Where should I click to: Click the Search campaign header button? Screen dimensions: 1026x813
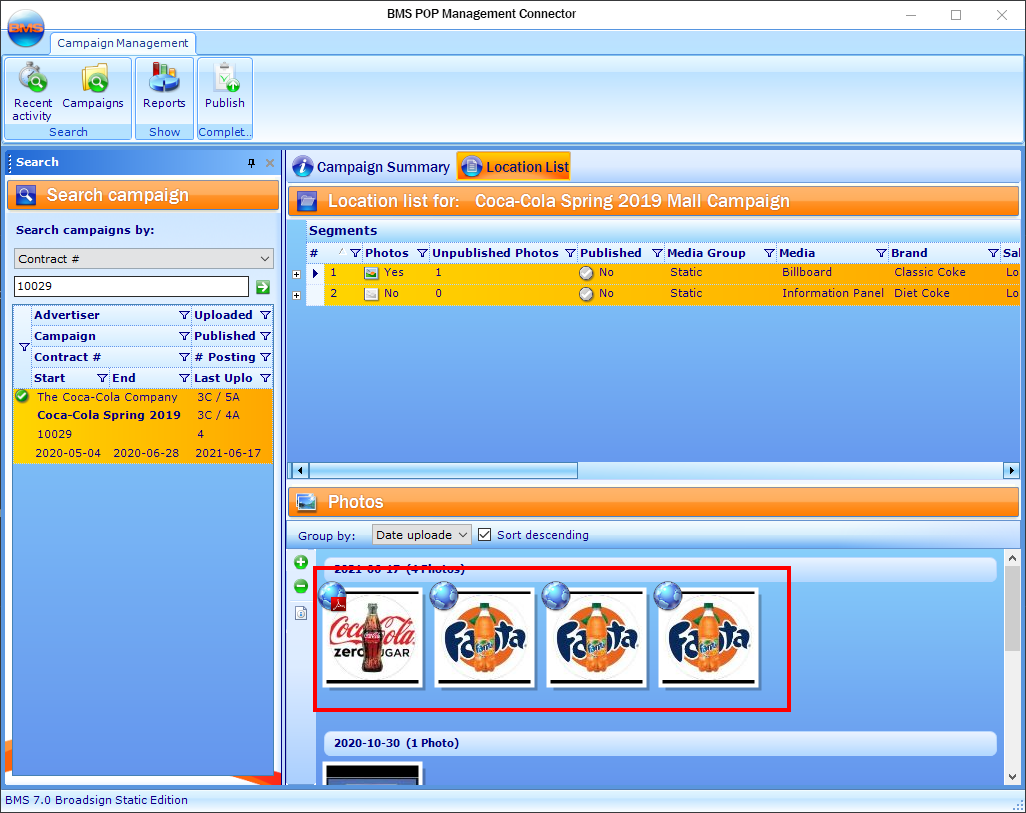click(x=143, y=195)
